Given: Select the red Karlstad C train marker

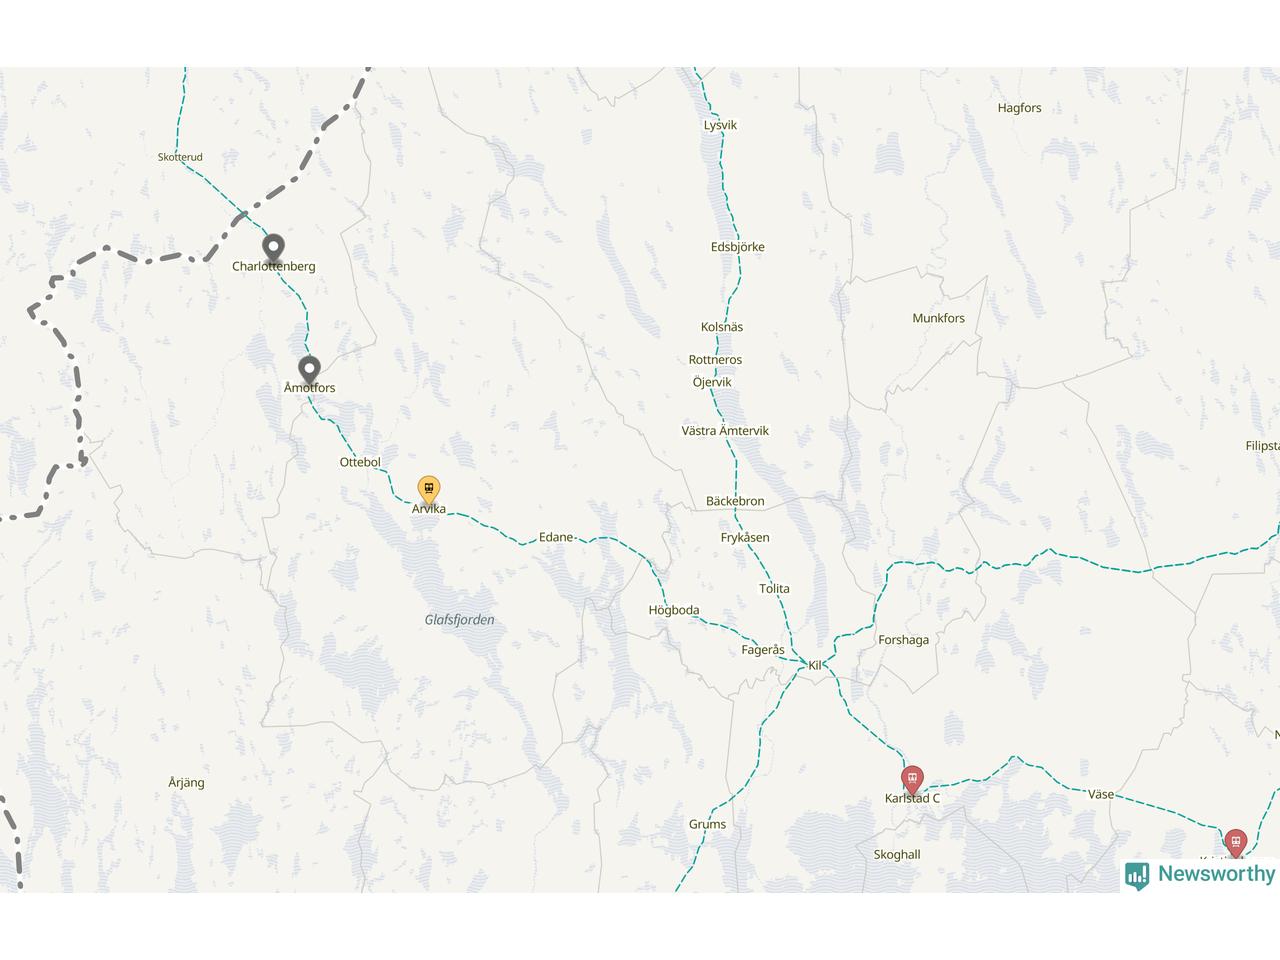Looking at the screenshot, I should coord(912,779).
